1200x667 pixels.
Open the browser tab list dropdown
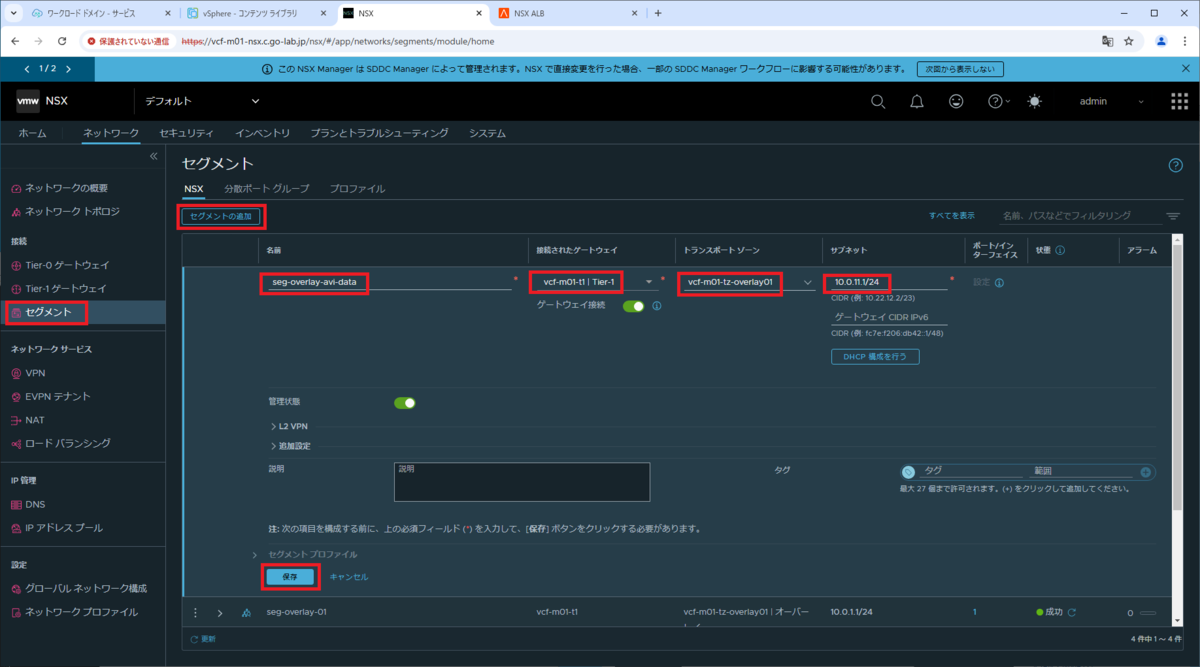coord(13,13)
